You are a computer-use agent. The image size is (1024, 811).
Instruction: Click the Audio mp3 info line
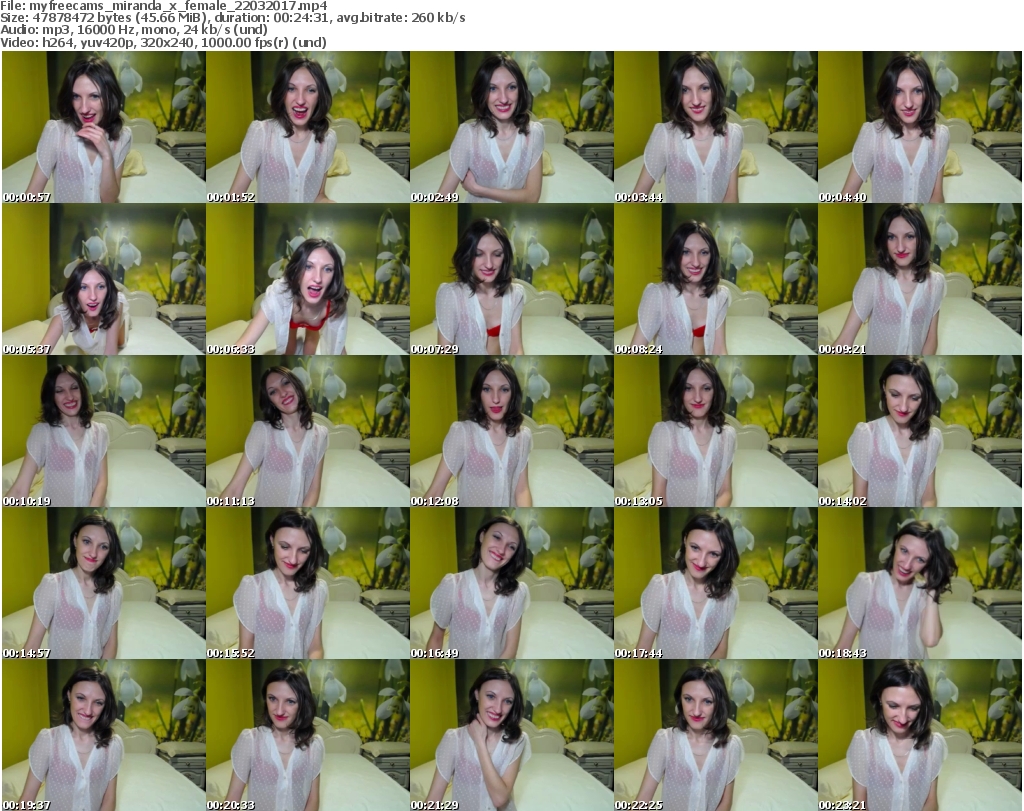(134, 30)
